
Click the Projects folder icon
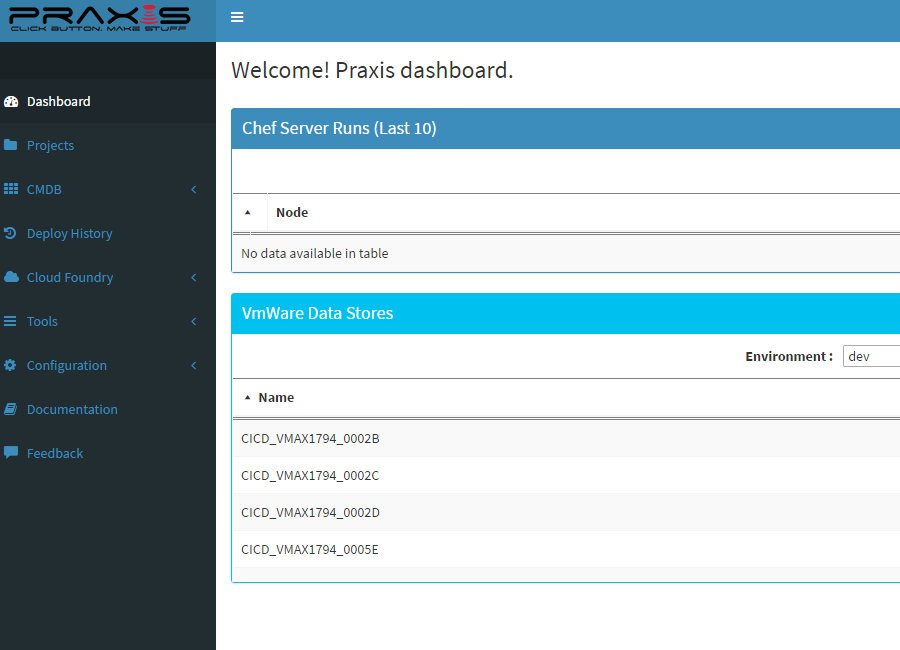11,145
